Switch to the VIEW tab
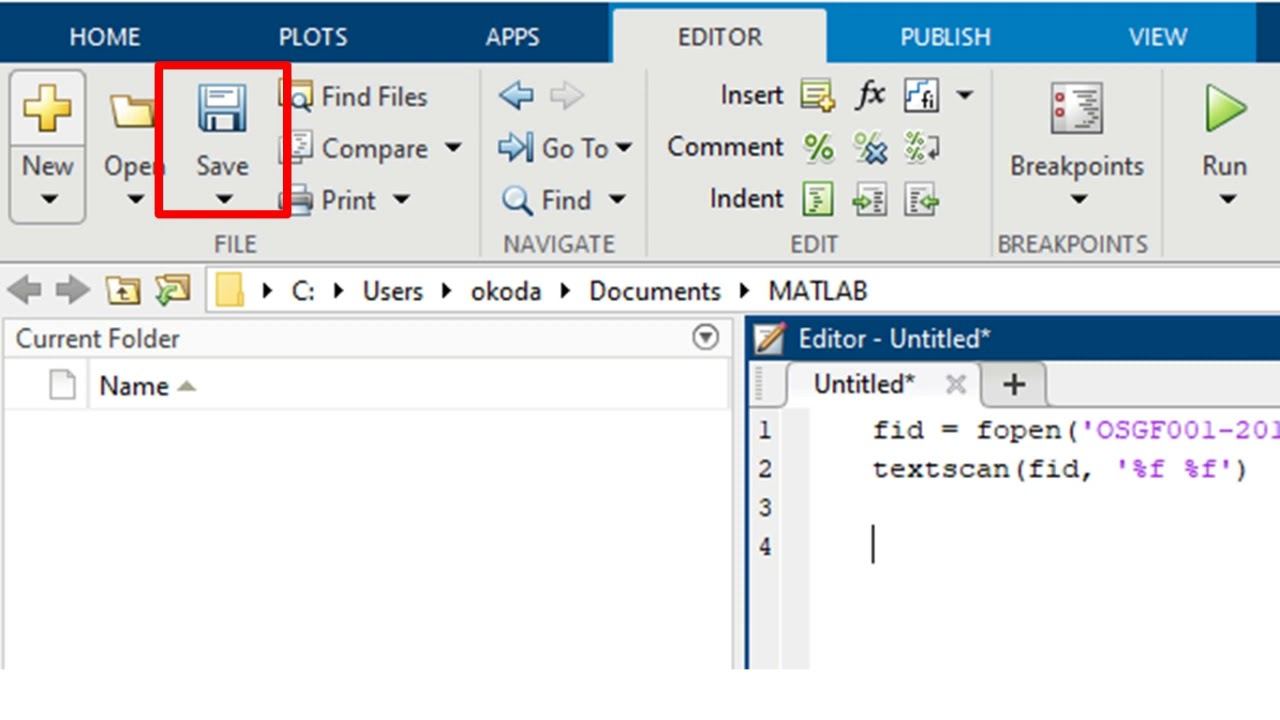The image size is (1280, 720). (x=1158, y=37)
